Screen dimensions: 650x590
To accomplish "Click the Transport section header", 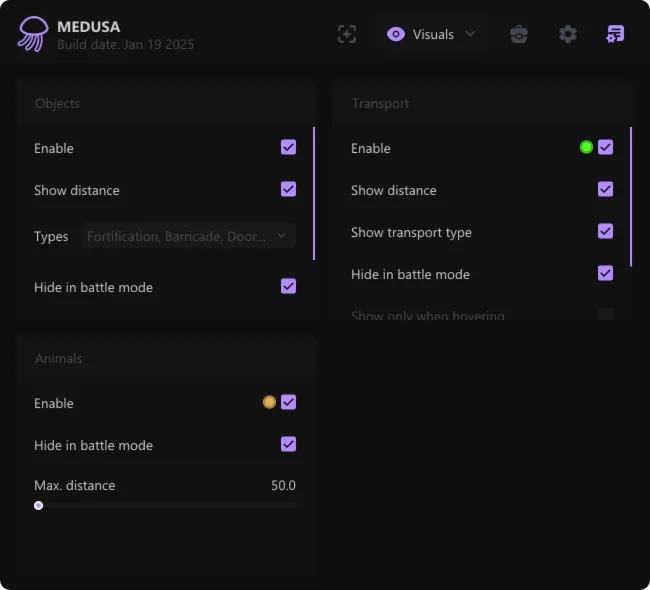I will click(380, 103).
